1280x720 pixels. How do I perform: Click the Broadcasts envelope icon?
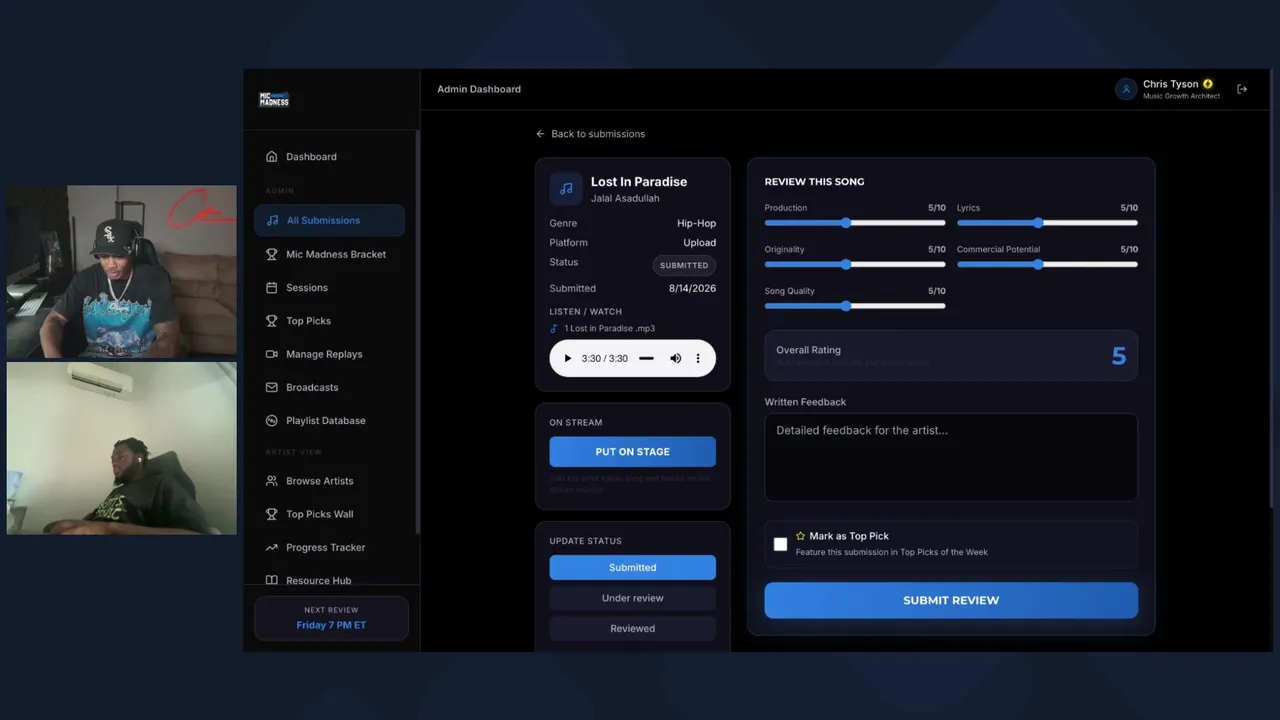click(x=271, y=387)
